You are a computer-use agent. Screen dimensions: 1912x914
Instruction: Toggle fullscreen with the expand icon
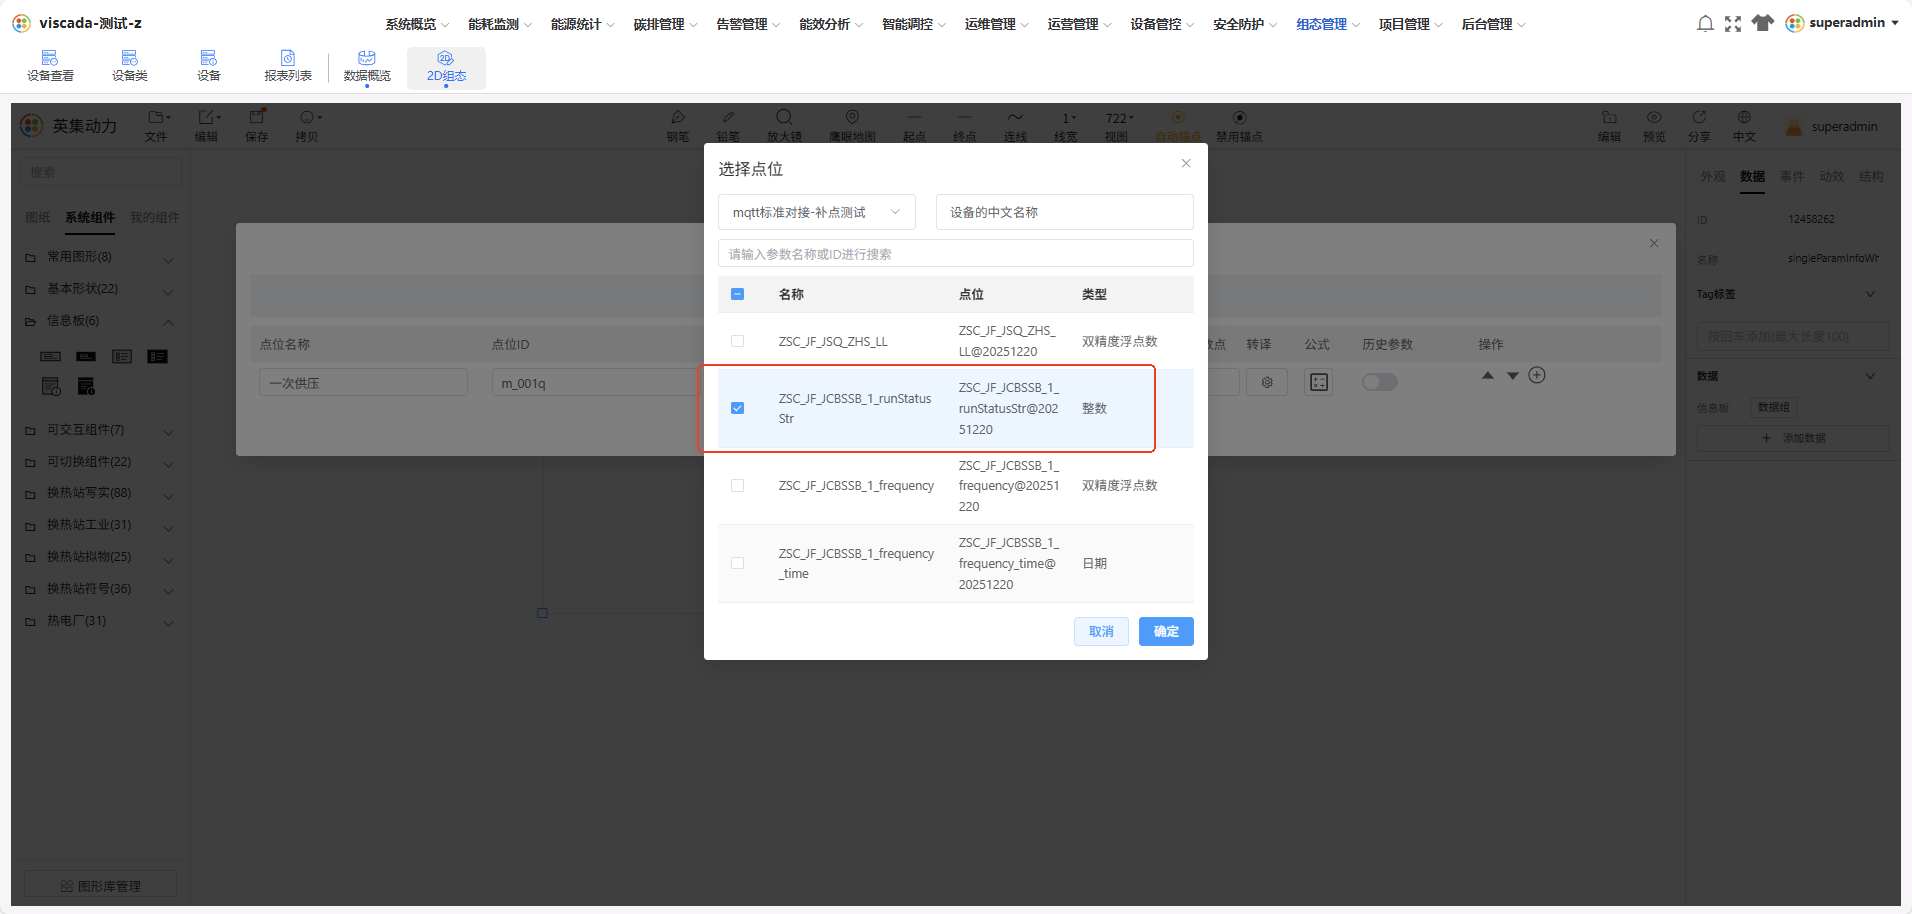[1733, 23]
